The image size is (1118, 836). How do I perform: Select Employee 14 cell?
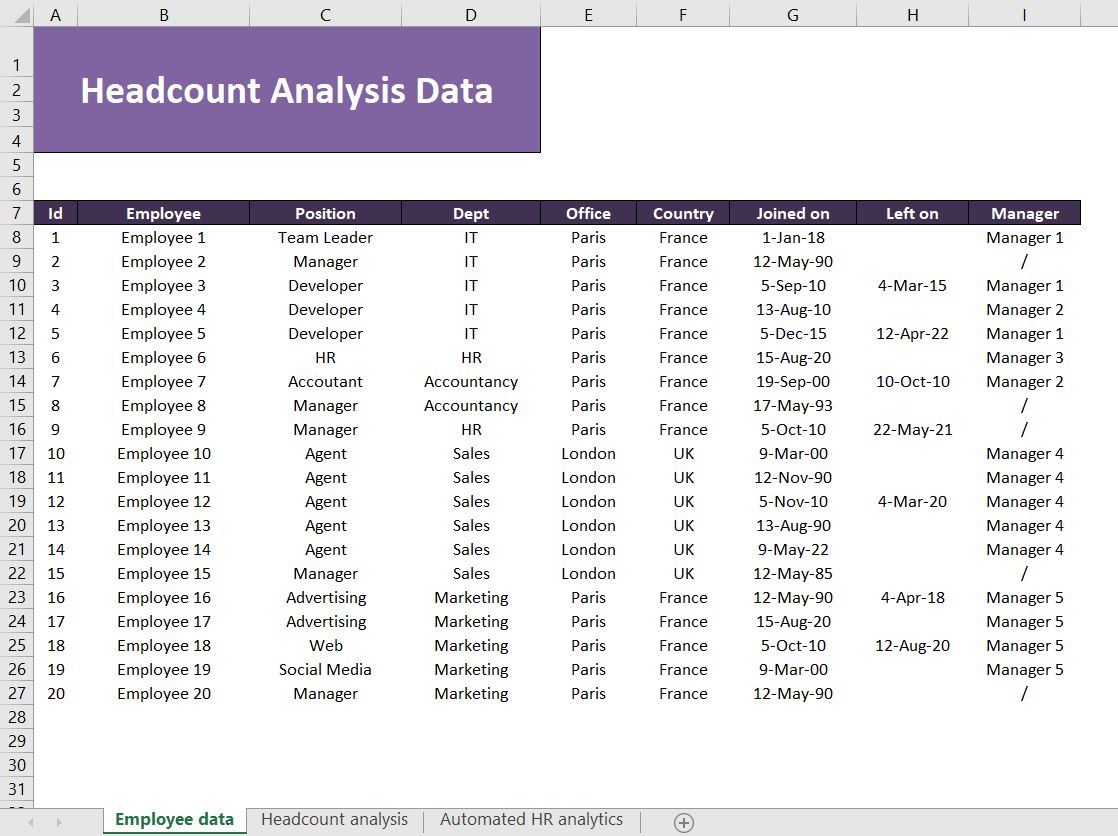tap(163, 549)
